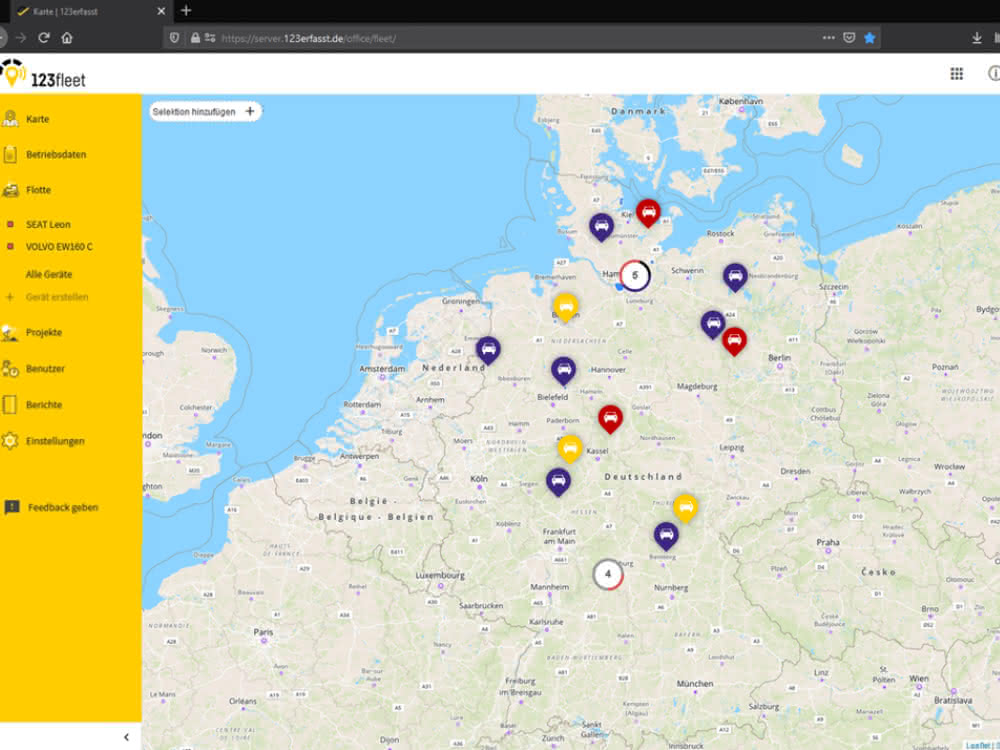This screenshot has height=750, width=1000.
Task: Click Selektion hinzufügen button
Action: coord(206,112)
